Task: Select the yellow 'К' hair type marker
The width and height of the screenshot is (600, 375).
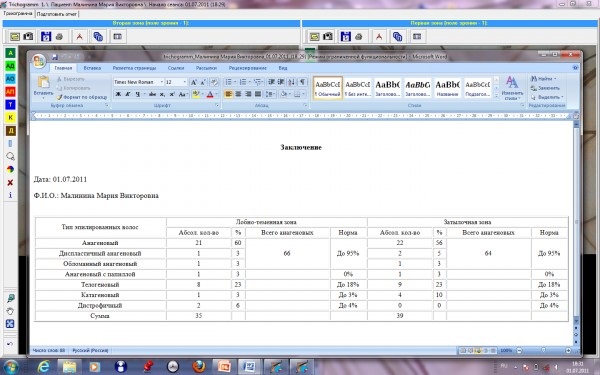Action: click(10, 117)
